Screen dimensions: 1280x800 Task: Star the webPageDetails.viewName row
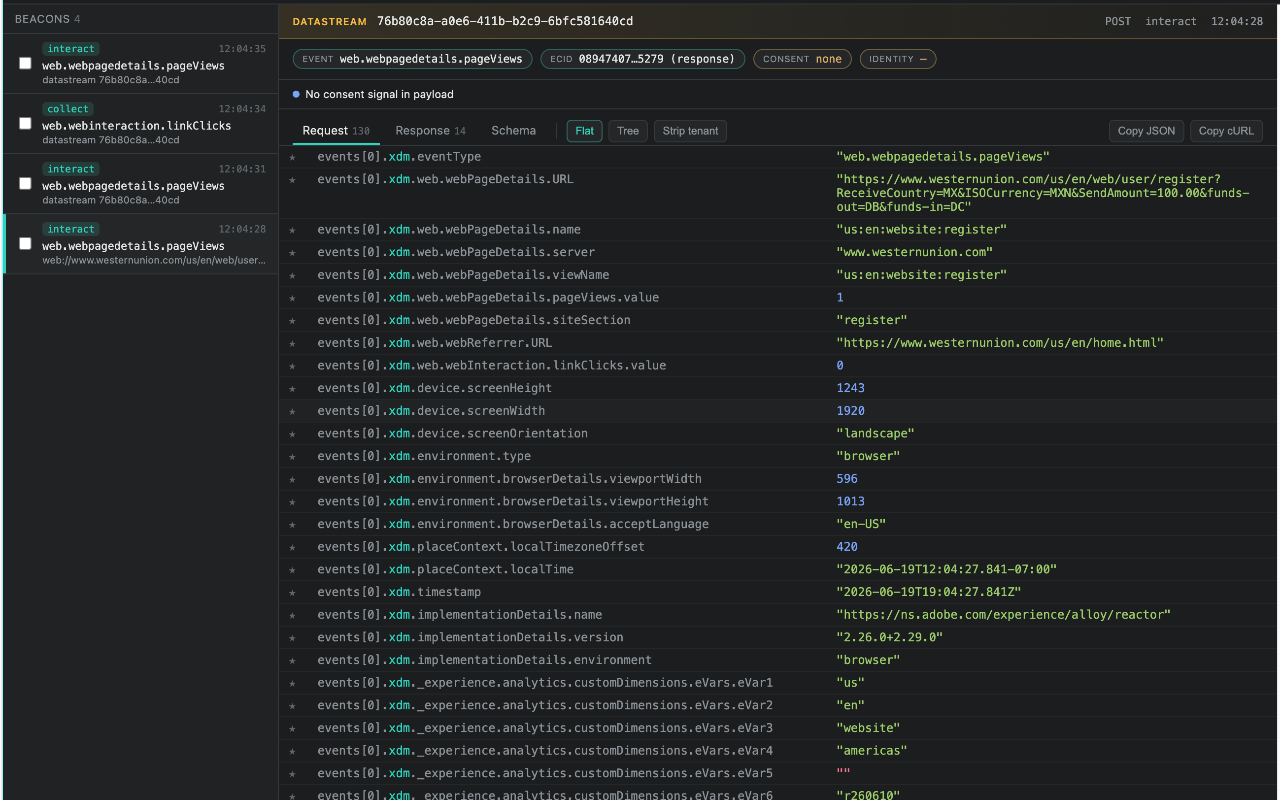pos(293,275)
